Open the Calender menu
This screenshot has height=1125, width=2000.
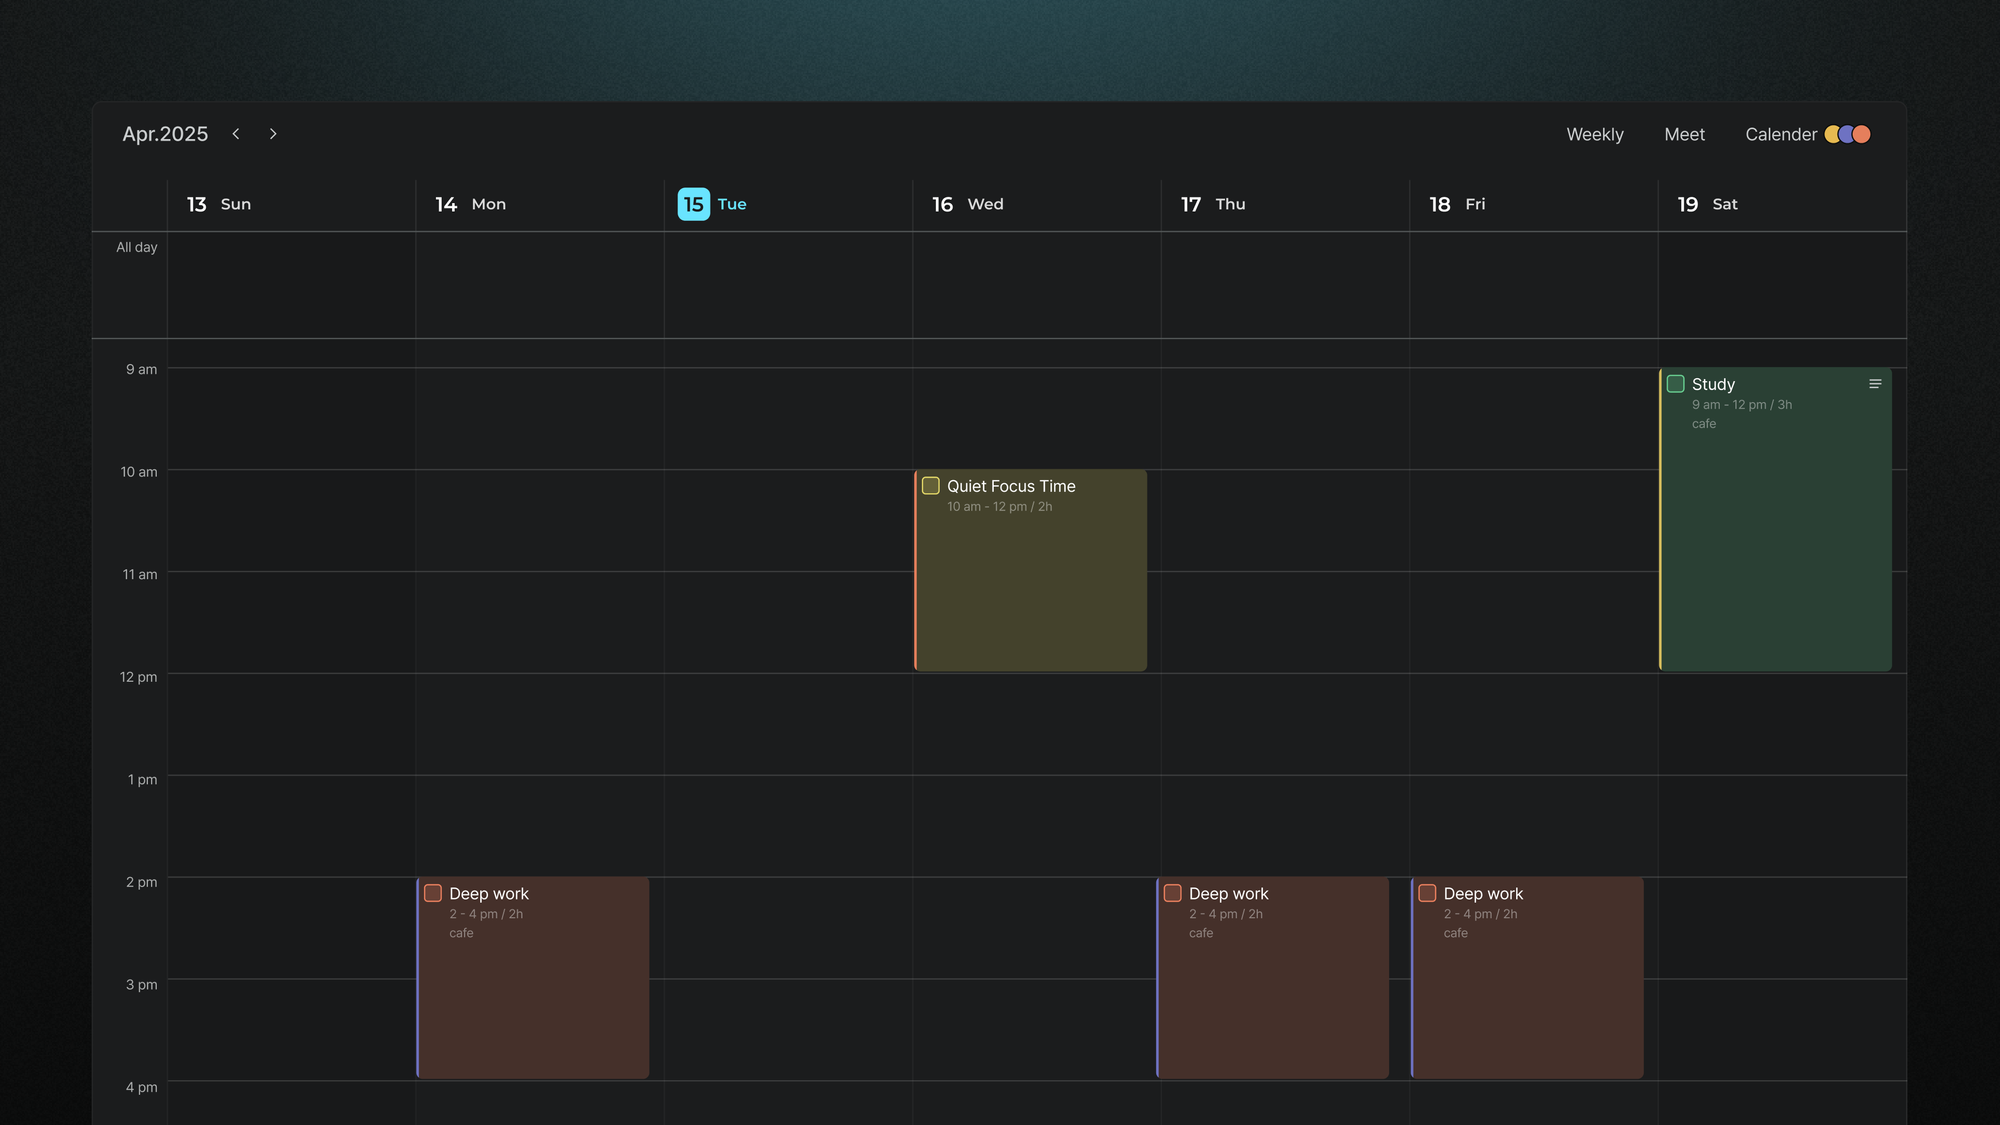coord(1781,134)
